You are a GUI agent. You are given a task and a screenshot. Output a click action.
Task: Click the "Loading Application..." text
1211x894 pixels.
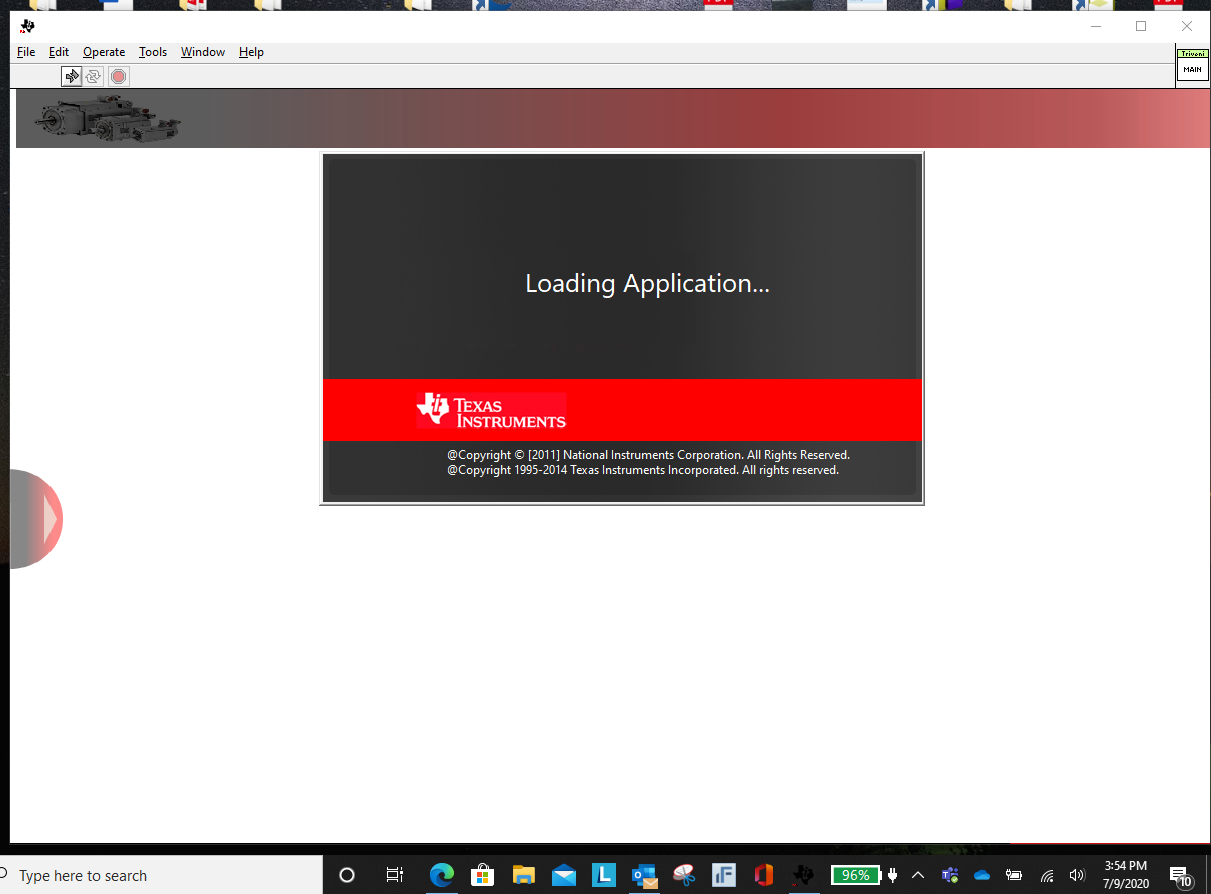(647, 284)
